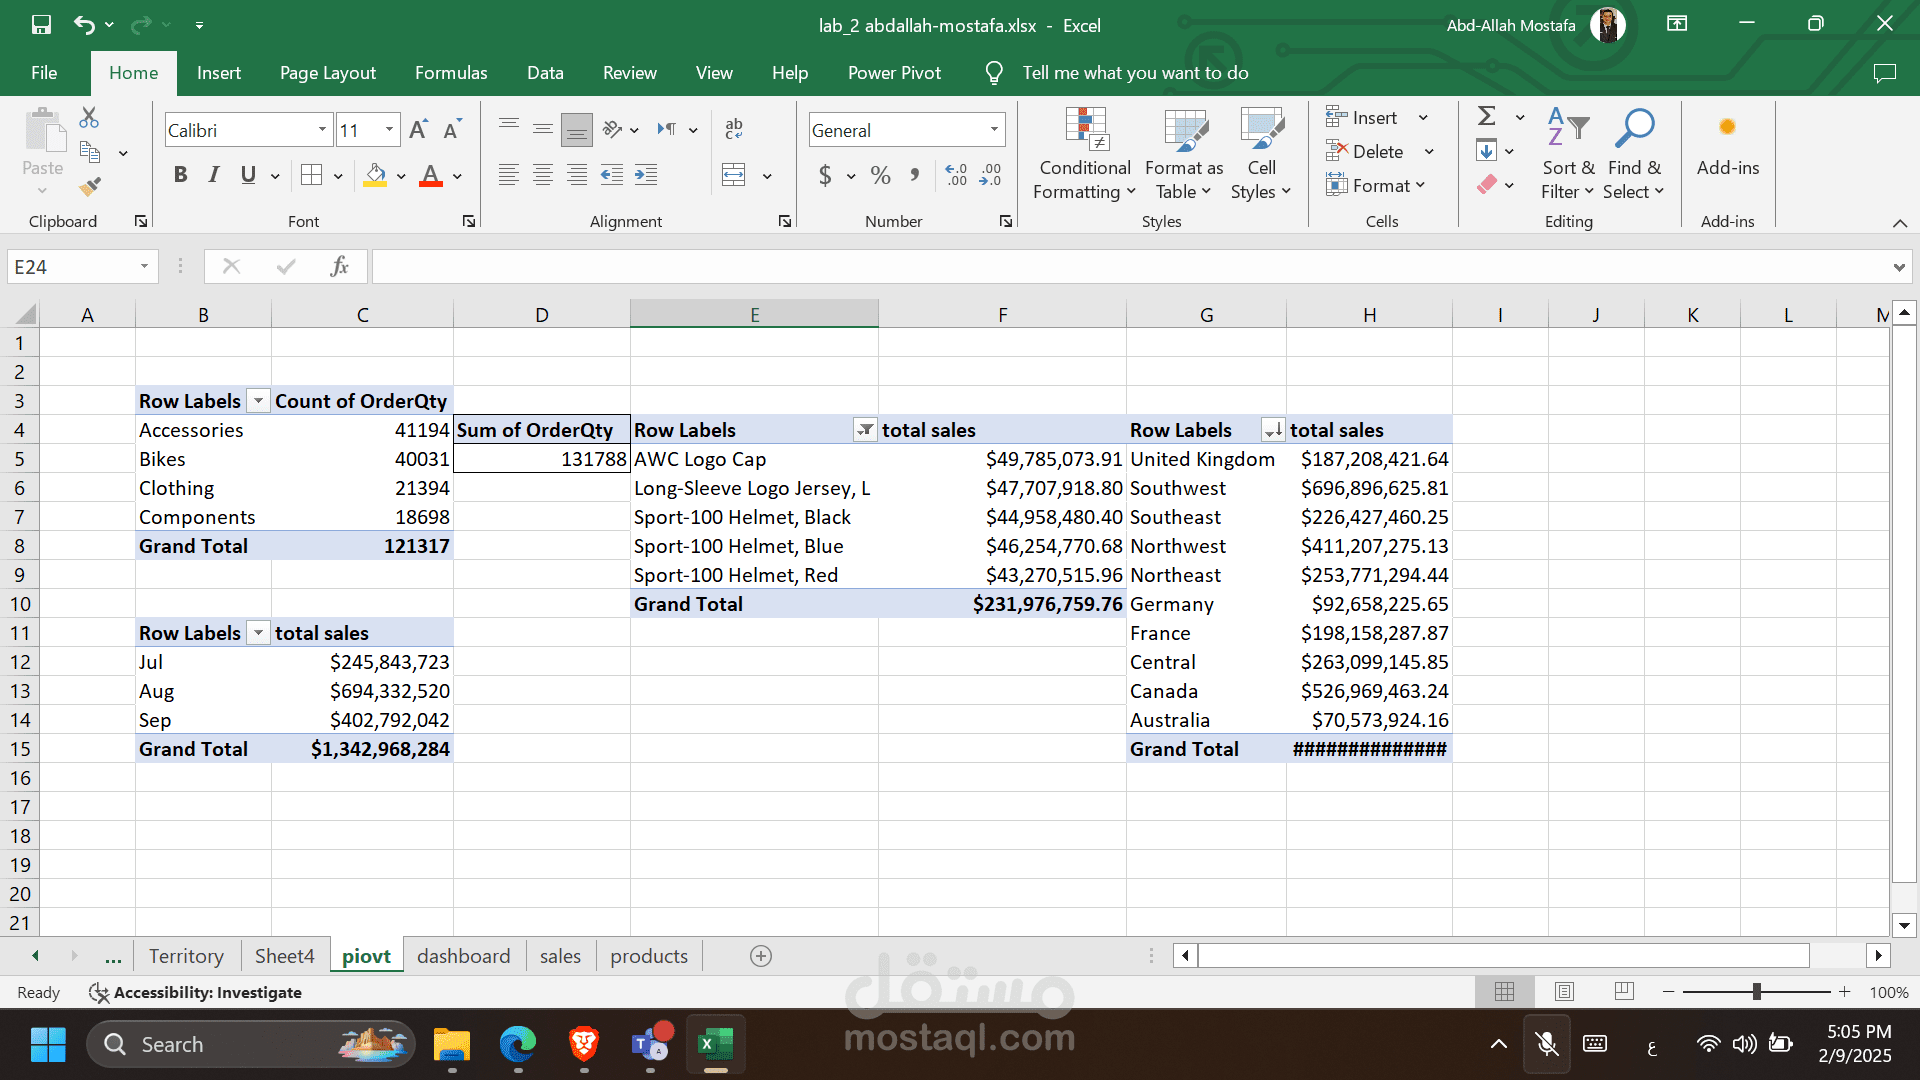
Task: Open the Power Pivot ribbon tab
Action: (894, 73)
